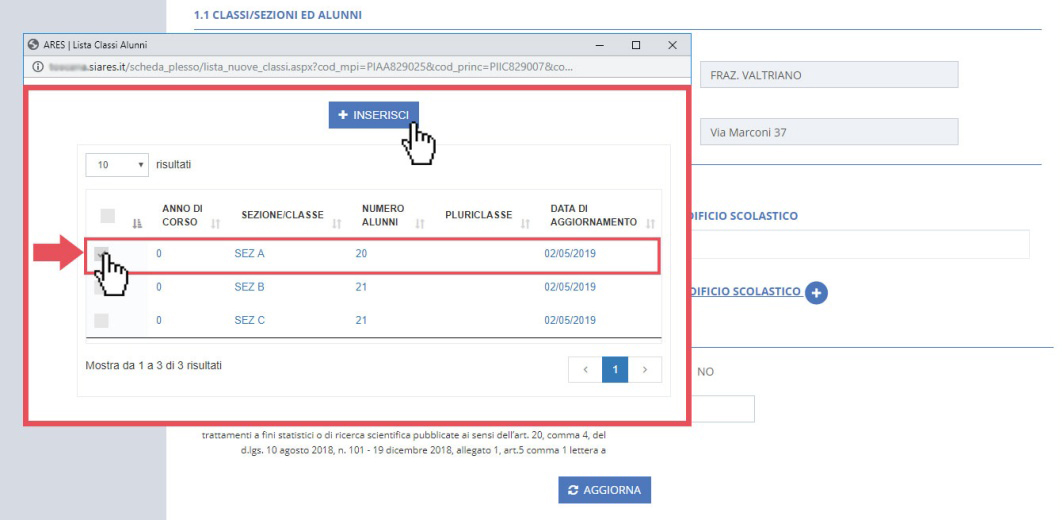Sort by DATA DI AGGIORNAMENTO sort icon
Image resolution: width=1063 pixels, height=520 pixels.
(x=650, y=222)
